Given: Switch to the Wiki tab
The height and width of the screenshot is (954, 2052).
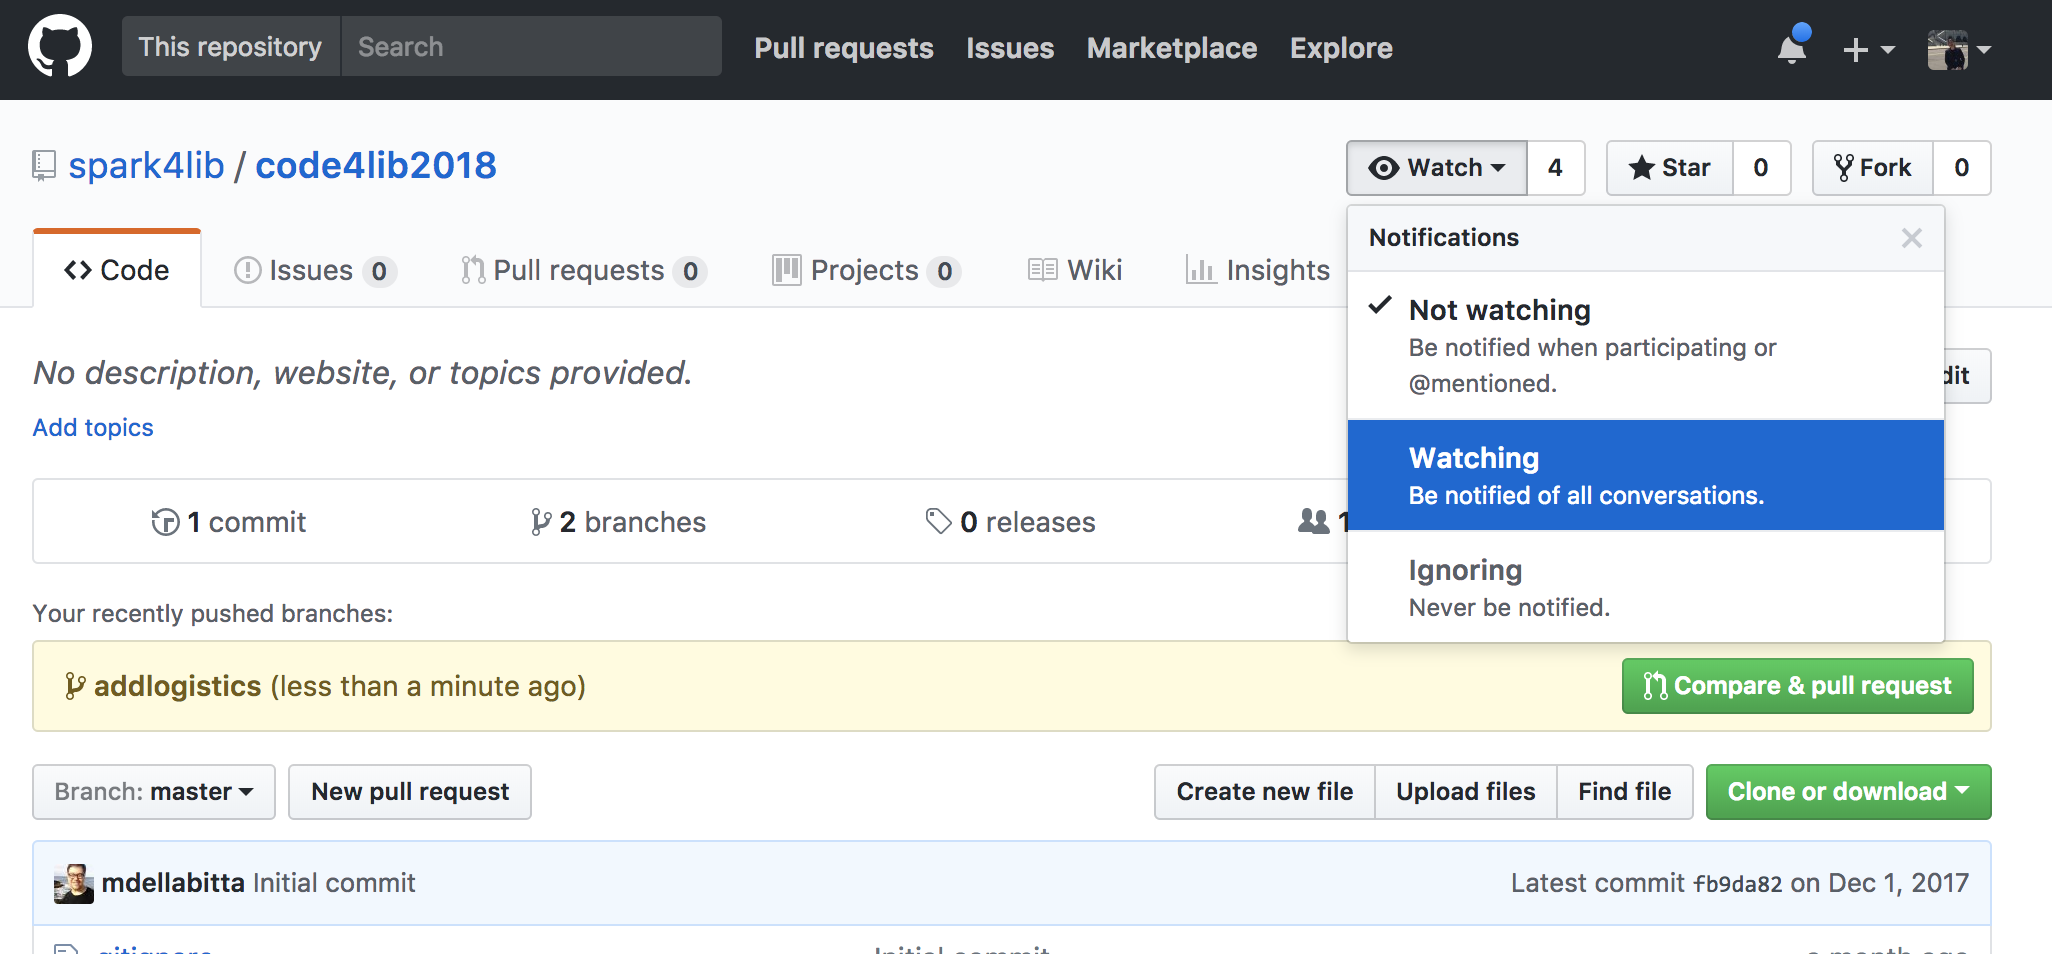Looking at the screenshot, I should 1075,270.
